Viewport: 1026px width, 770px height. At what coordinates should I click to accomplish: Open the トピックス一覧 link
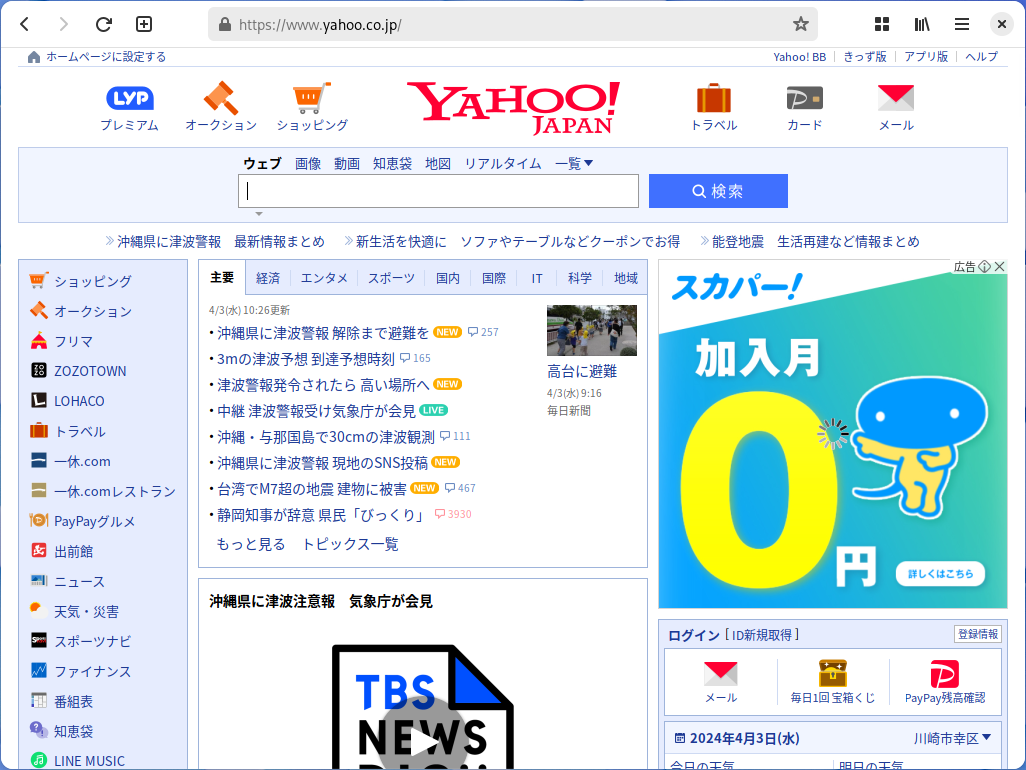pyautogui.click(x=350, y=544)
